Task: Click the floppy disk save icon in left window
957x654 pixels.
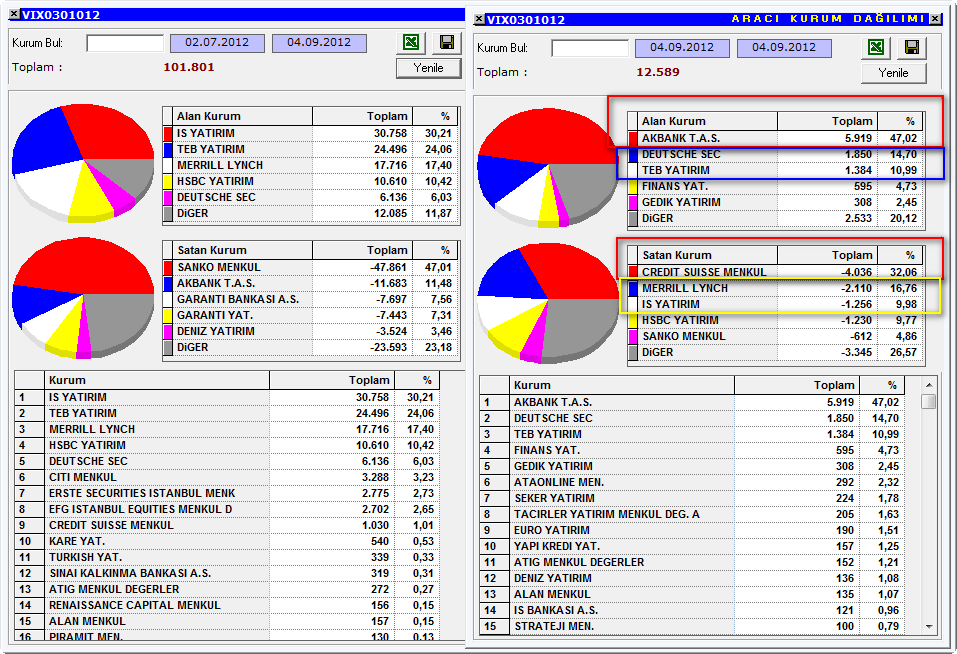Action: 447,42
